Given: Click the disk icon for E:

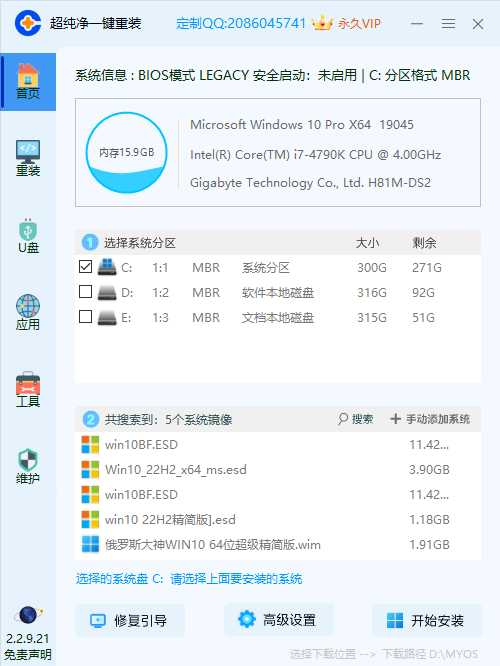Looking at the screenshot, I should point(107,318).
